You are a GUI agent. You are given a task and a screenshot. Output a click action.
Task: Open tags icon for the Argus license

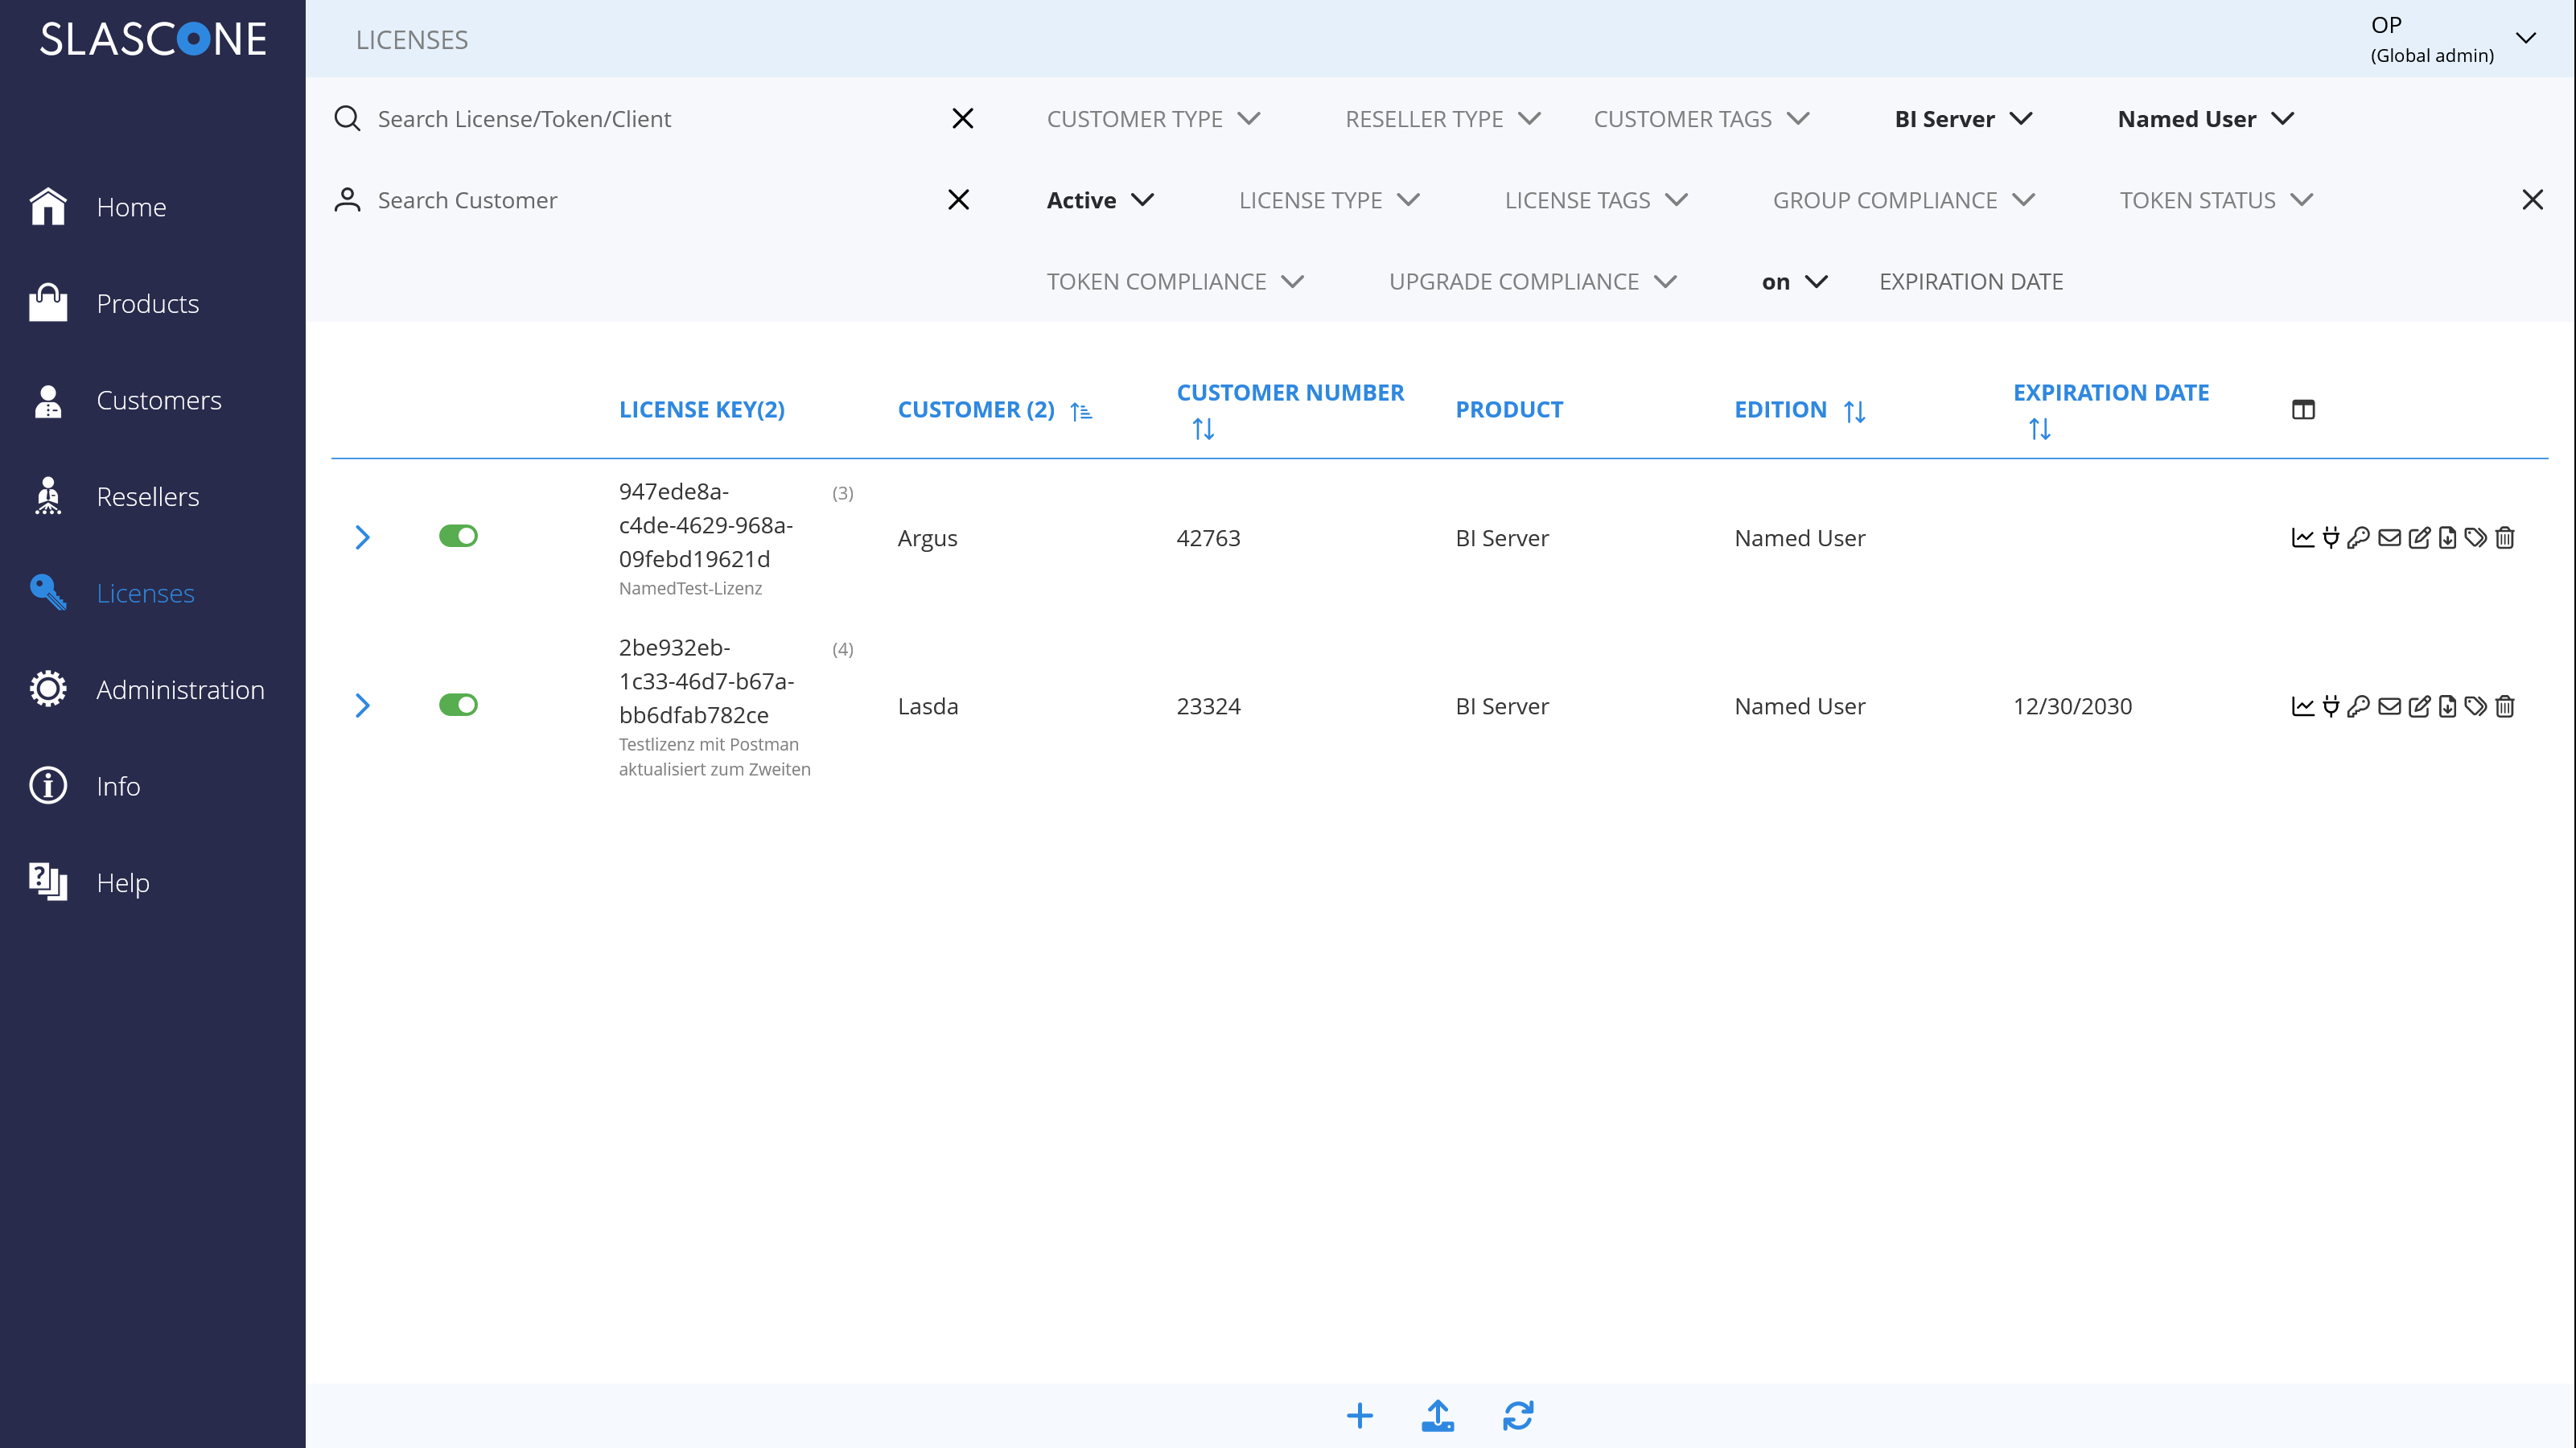(2475, 538)
